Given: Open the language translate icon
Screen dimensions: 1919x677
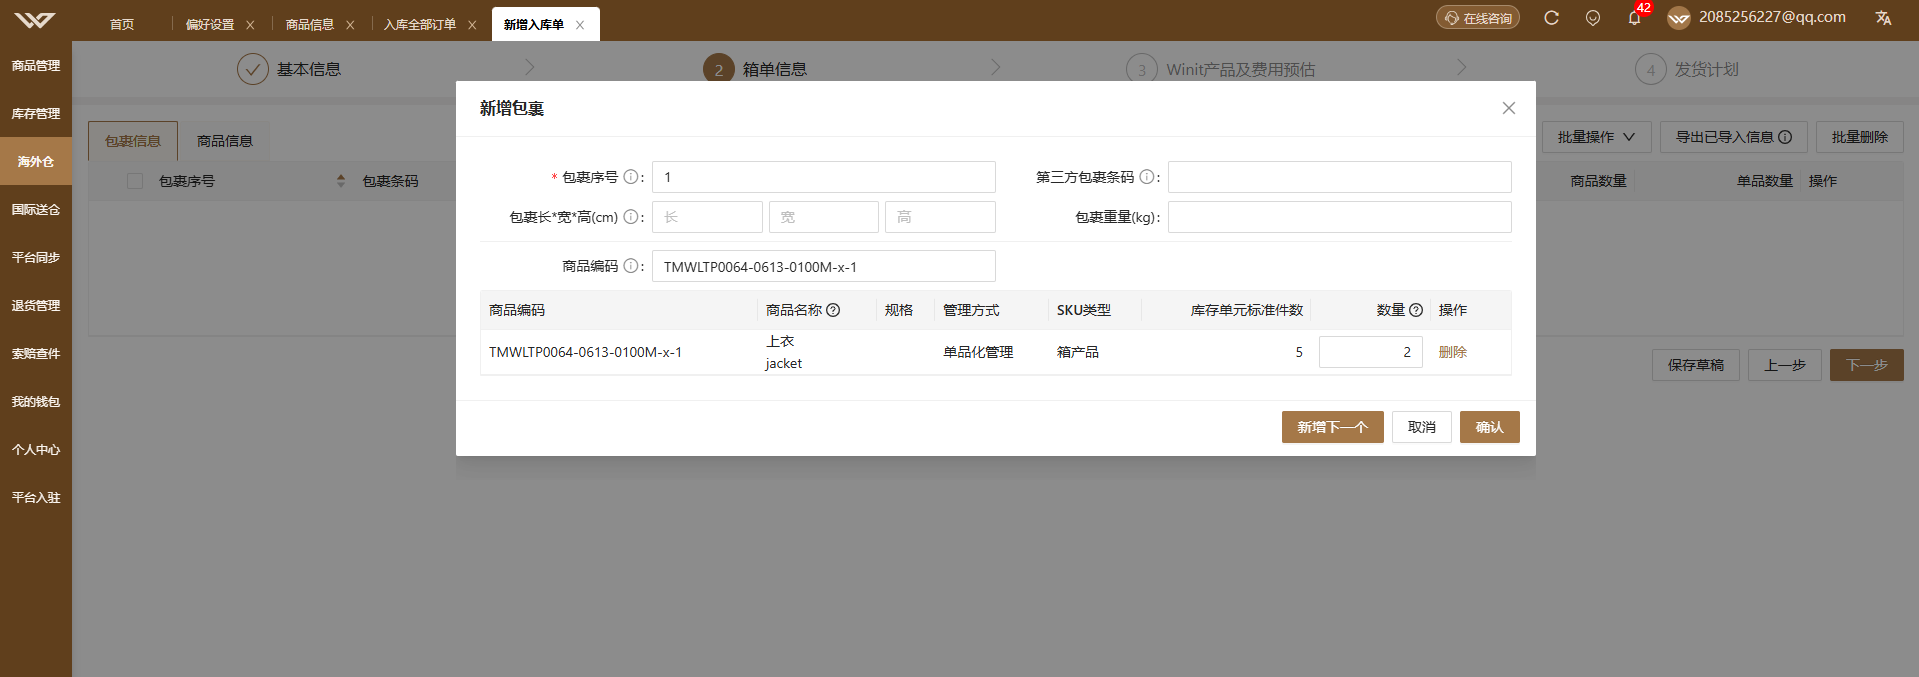Looking at the screenshot, I should [x=1883, y=18].
